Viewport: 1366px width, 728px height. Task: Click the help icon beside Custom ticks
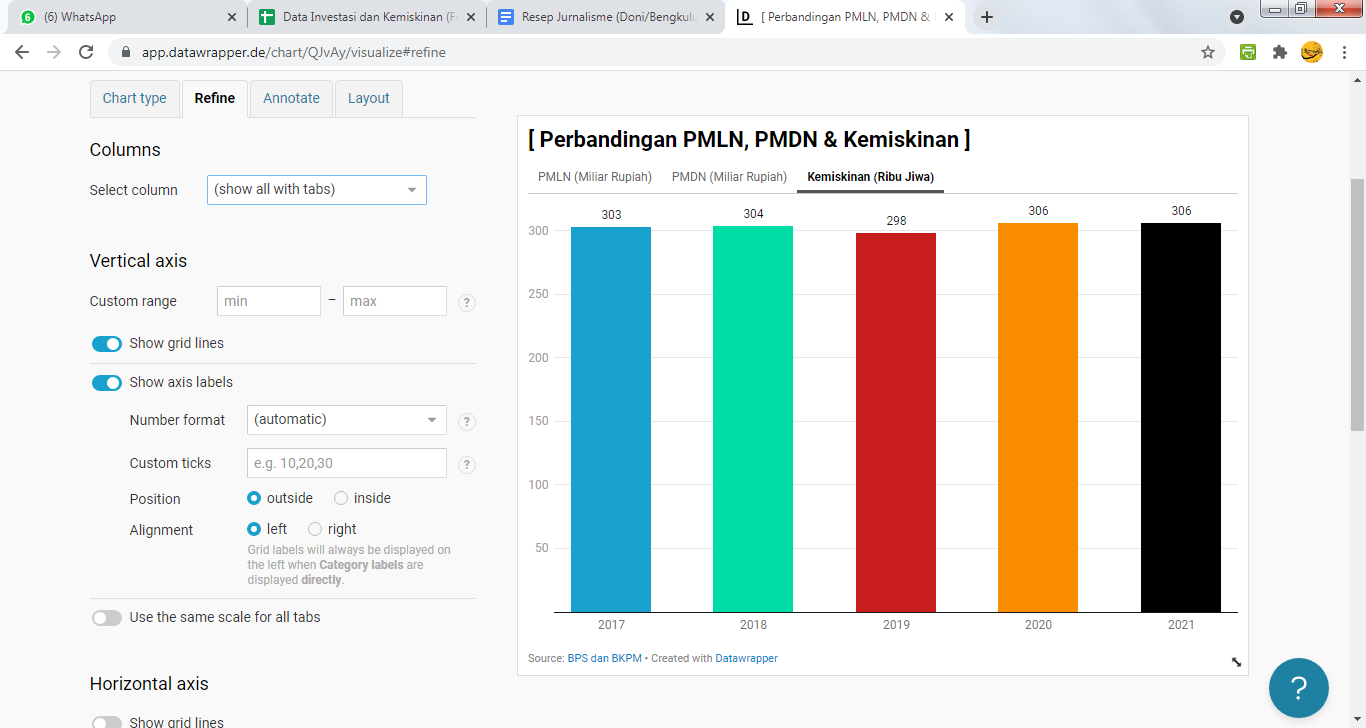[466, 465]
